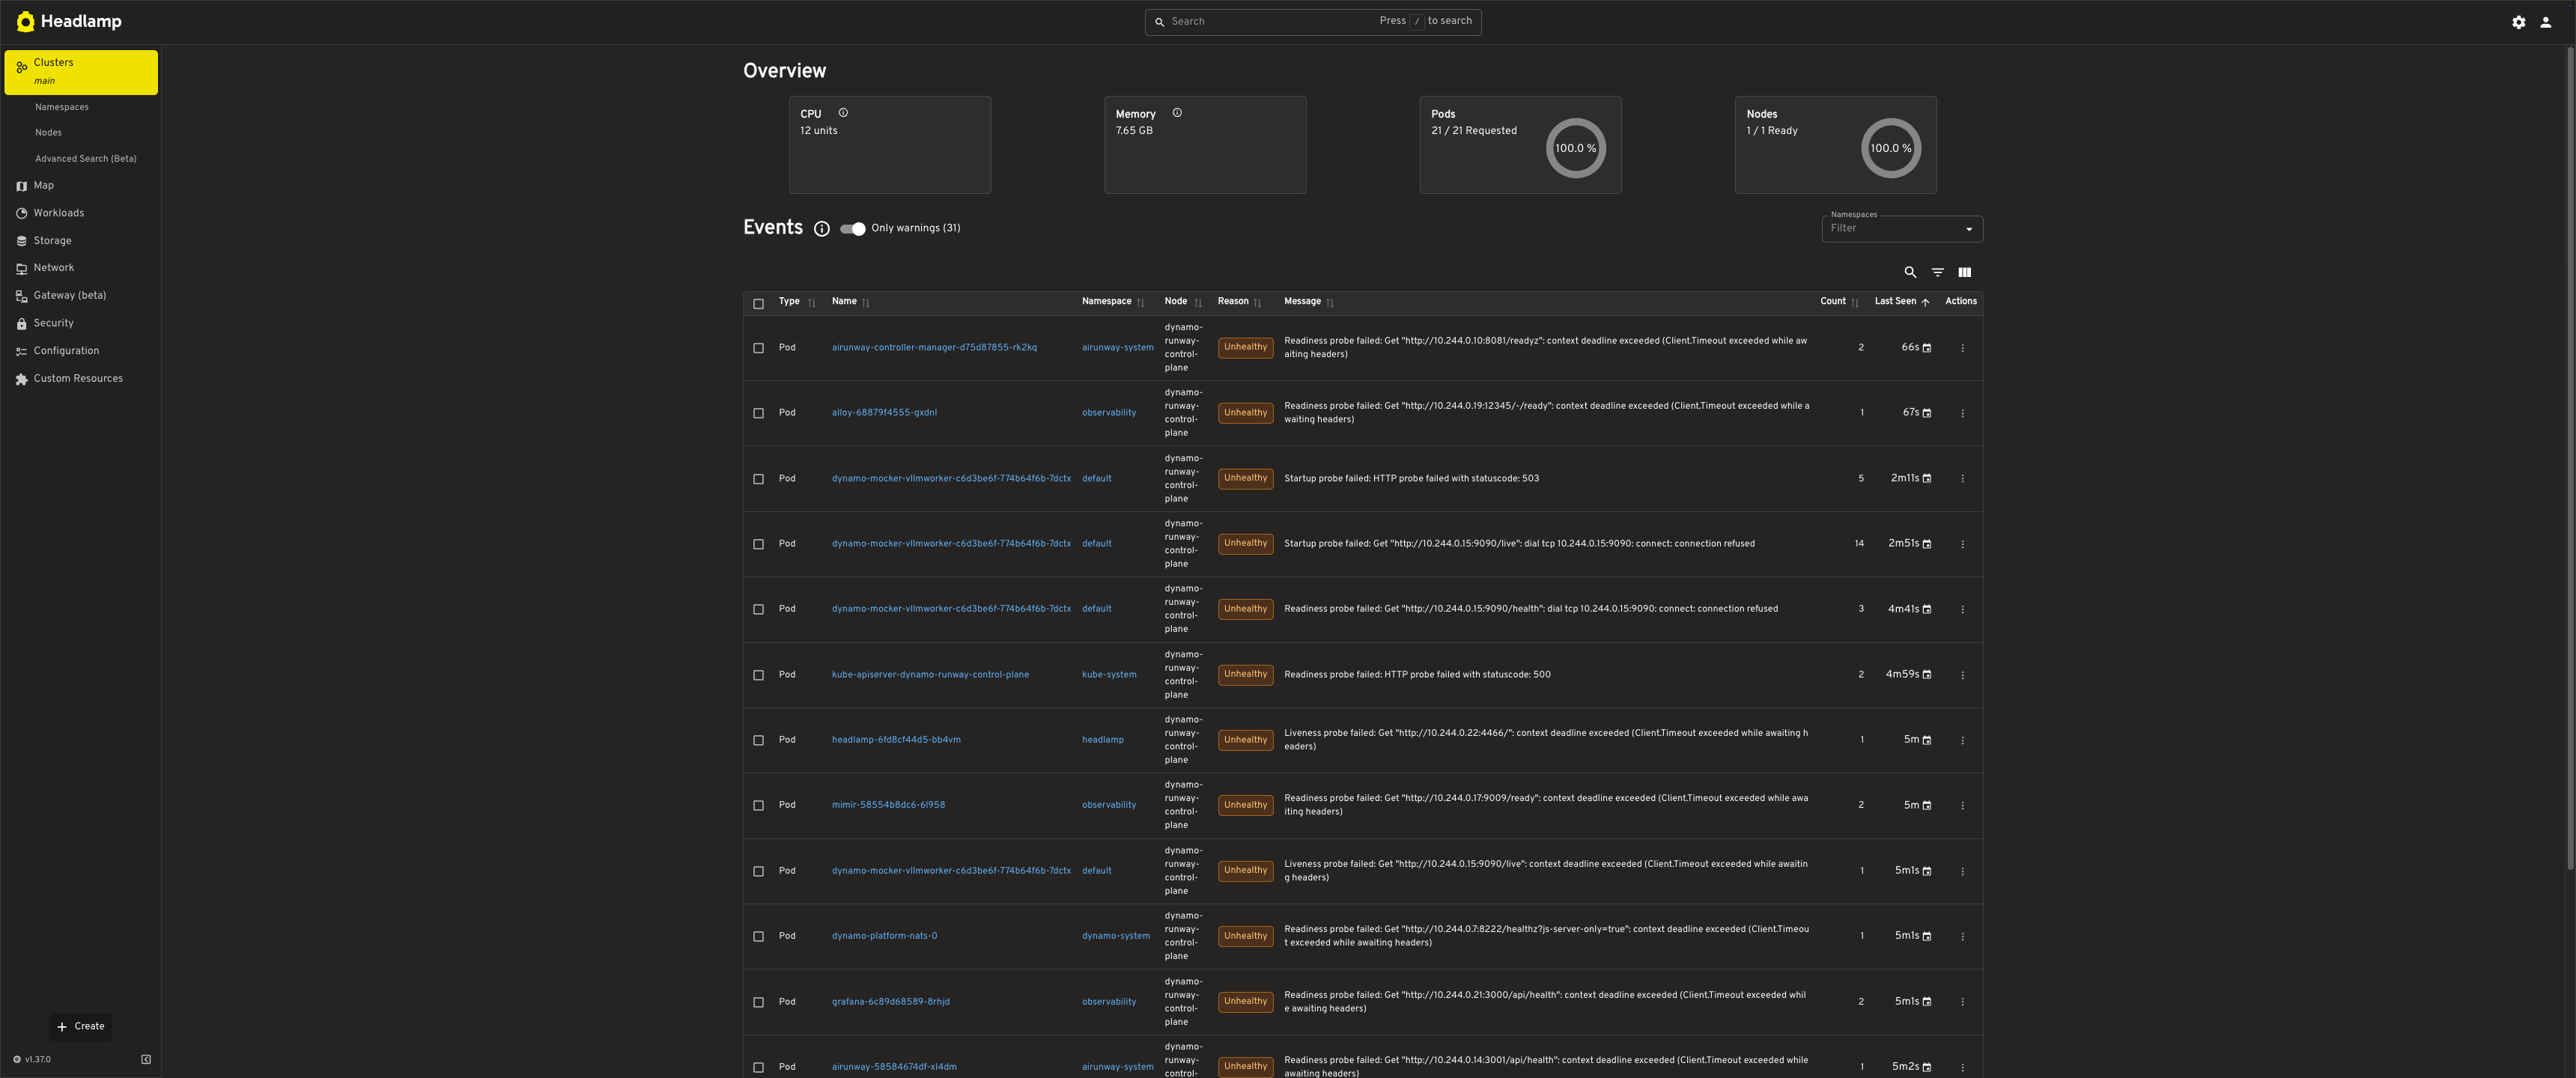Screen dimensions: 2576x1078
Task: Select the headlamp-6fd8cf44d5-bb4vm row checkbox
Action: tap(758, 740)
